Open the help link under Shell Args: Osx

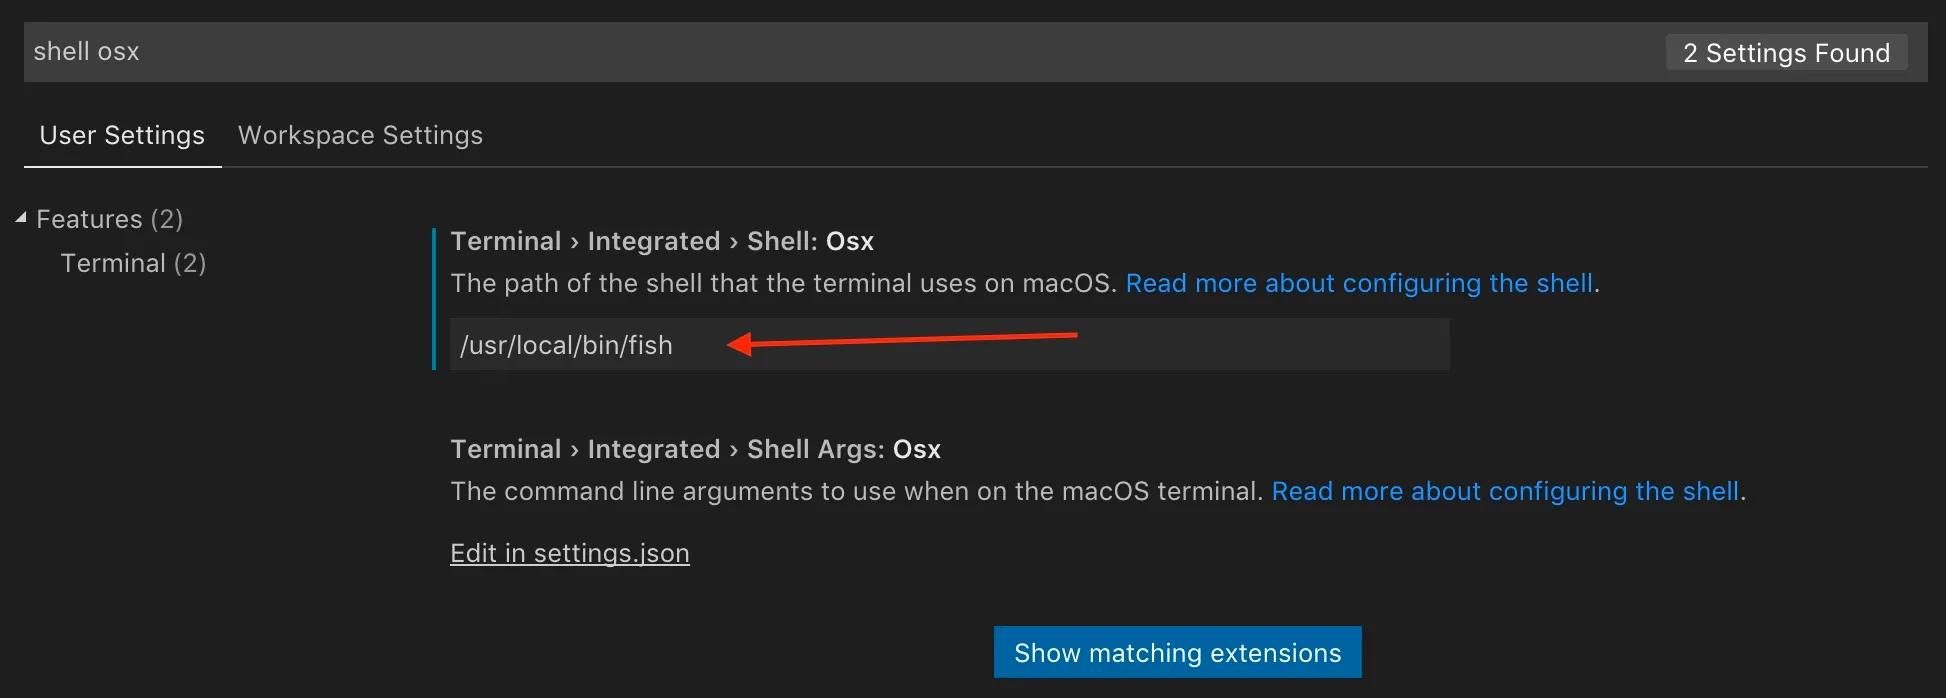coord(1505,491)
